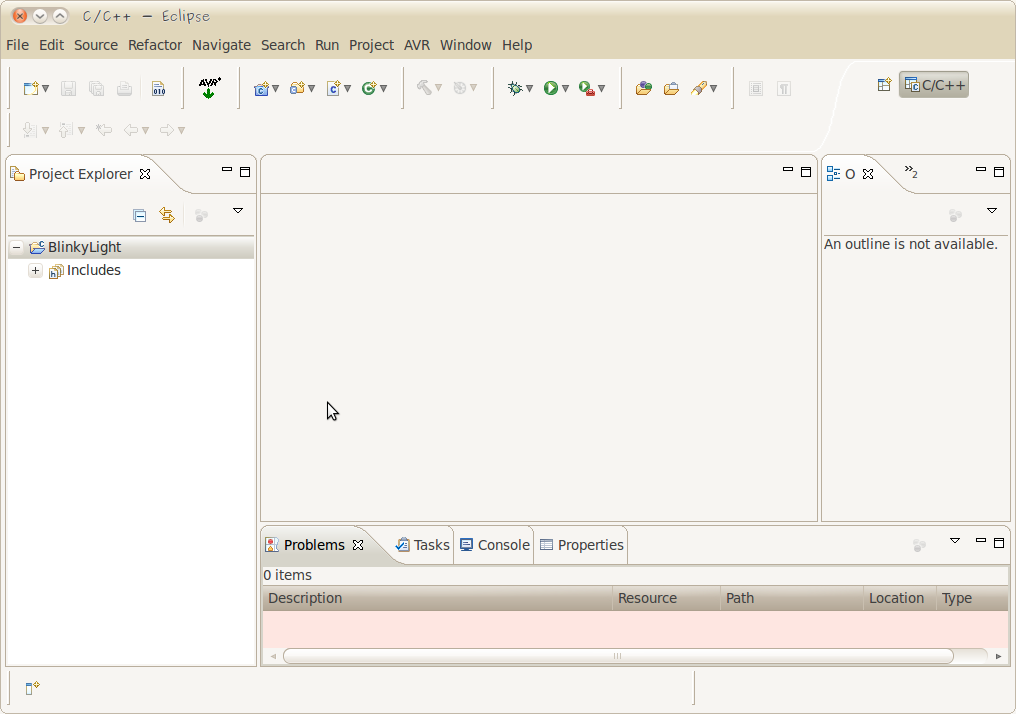Click the AVR upload to device icon
This screenshot has width=1016, height=714.
point(209,87)
